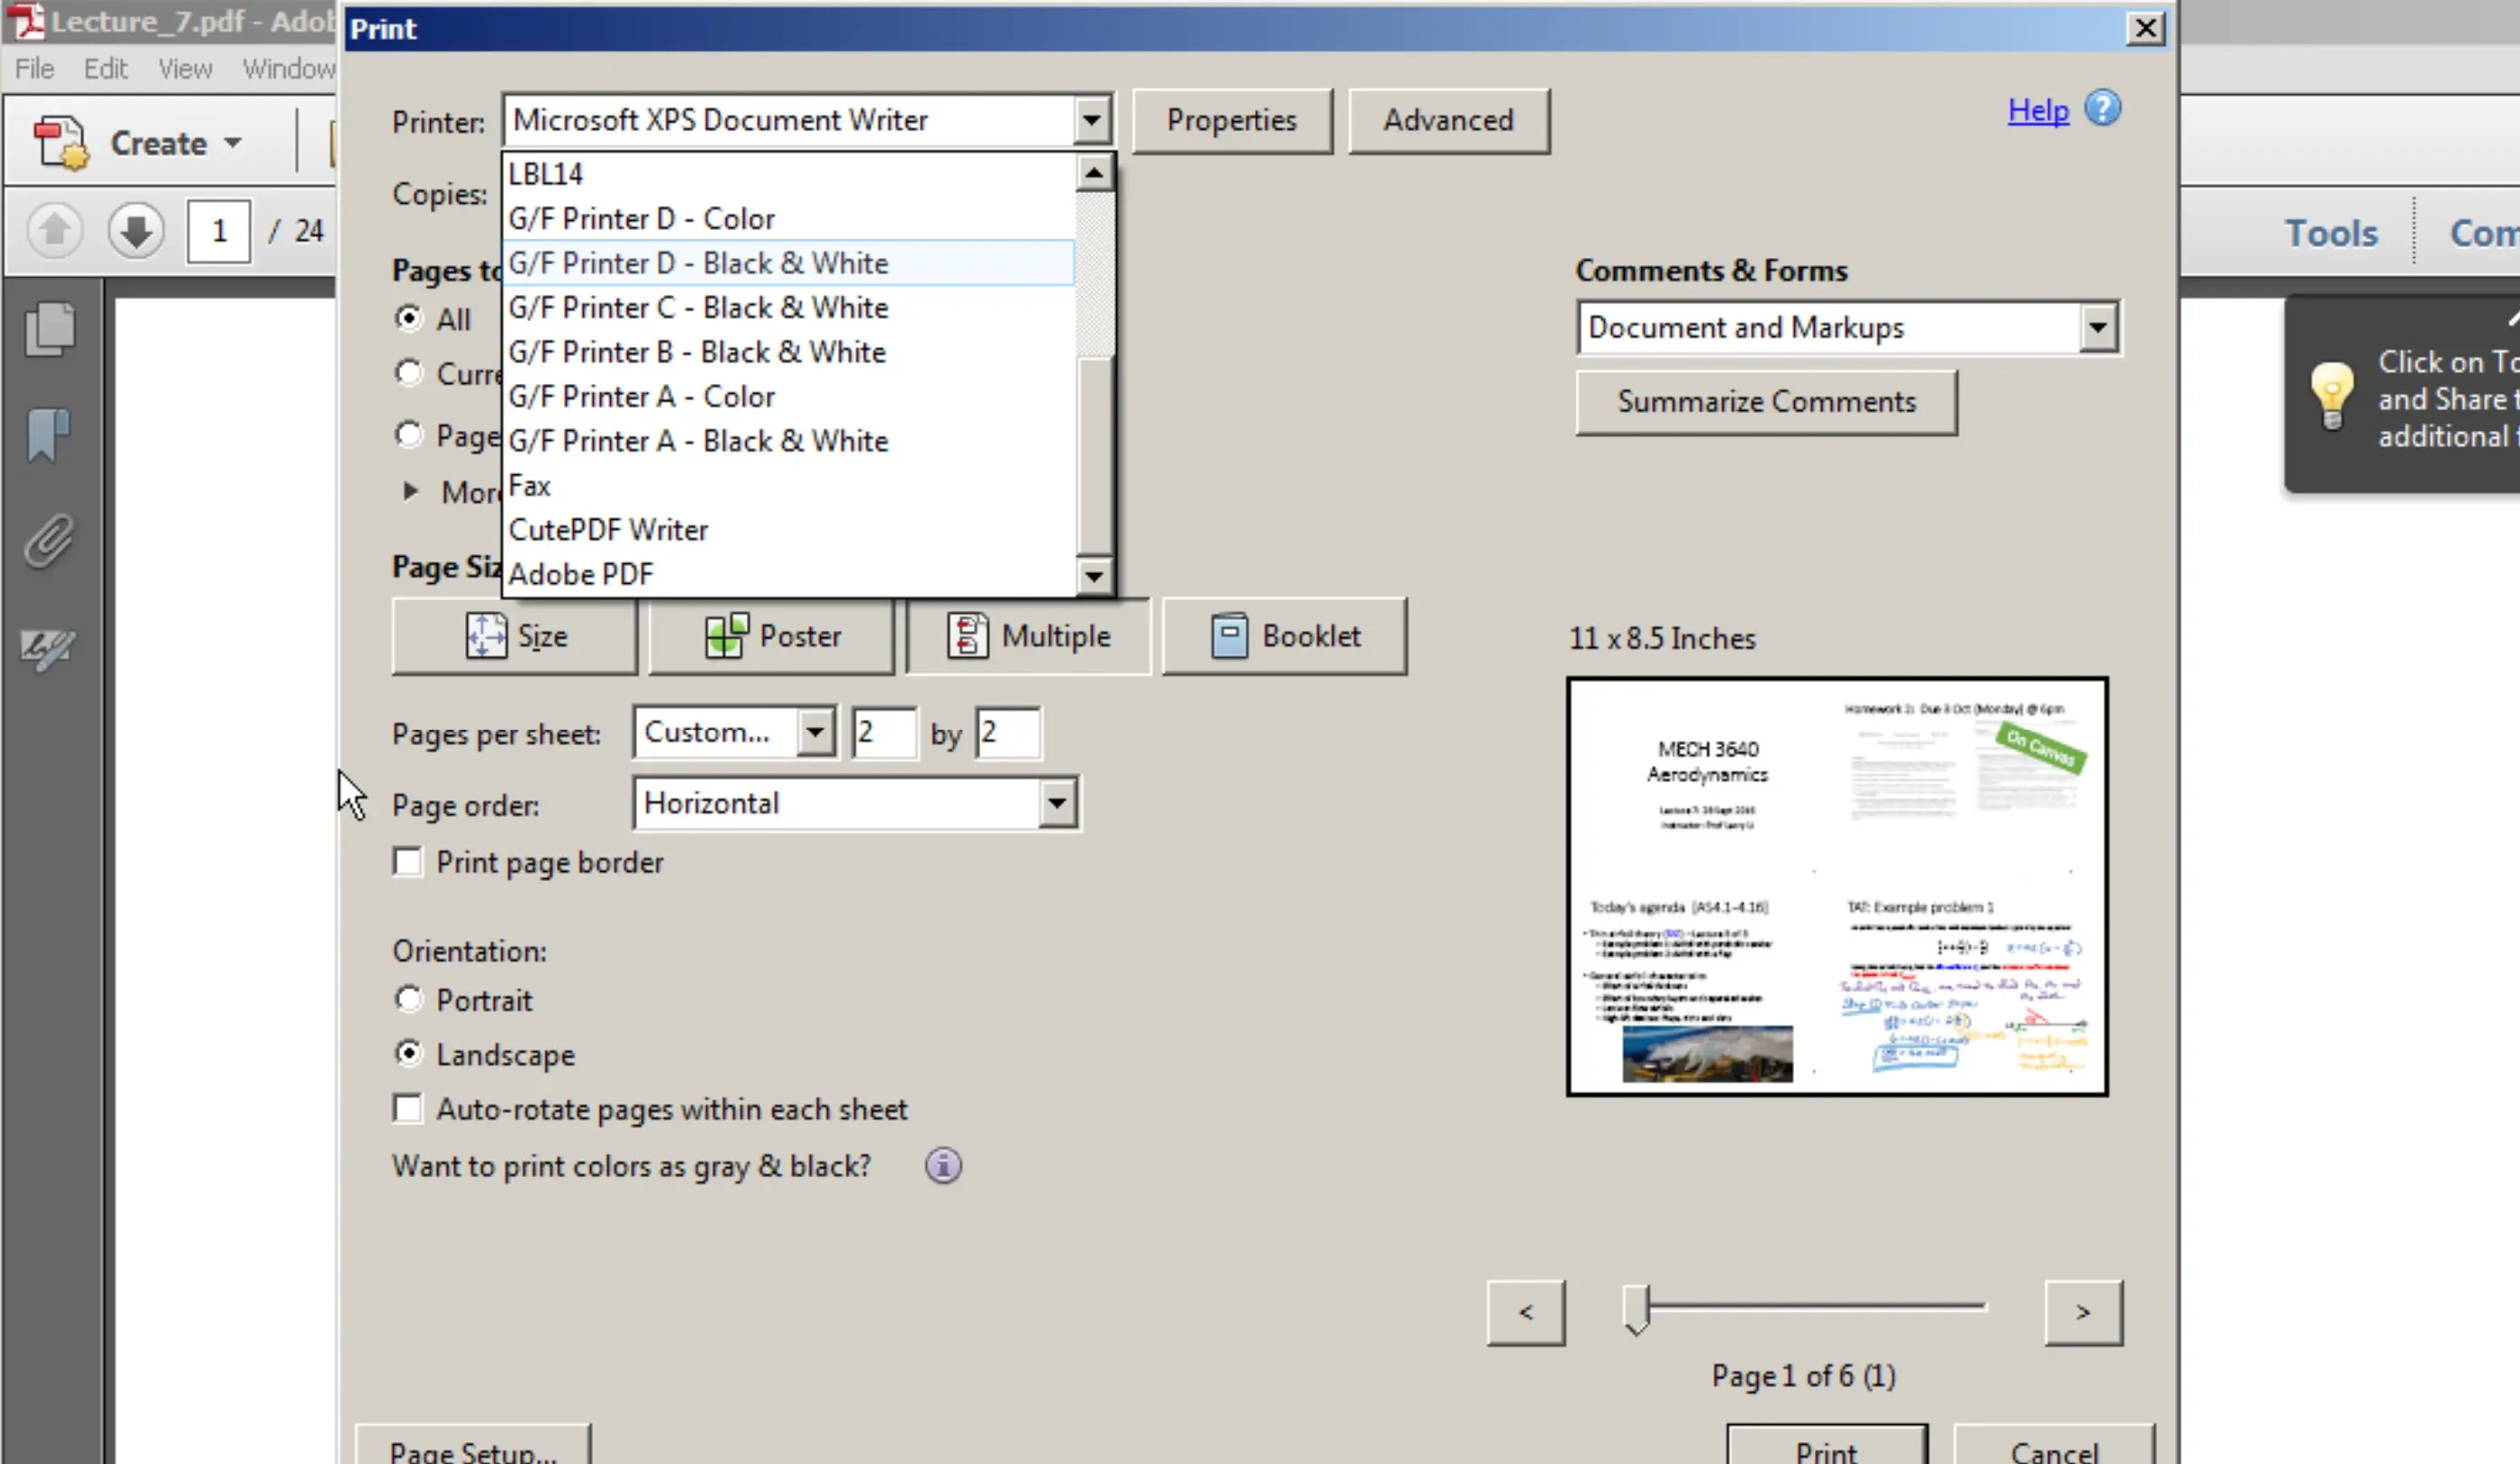The height and width of the screenshot is (1464, 2520).
Task: Open the Page Thumbnails sidebar panel
Action: coord(49,329)
